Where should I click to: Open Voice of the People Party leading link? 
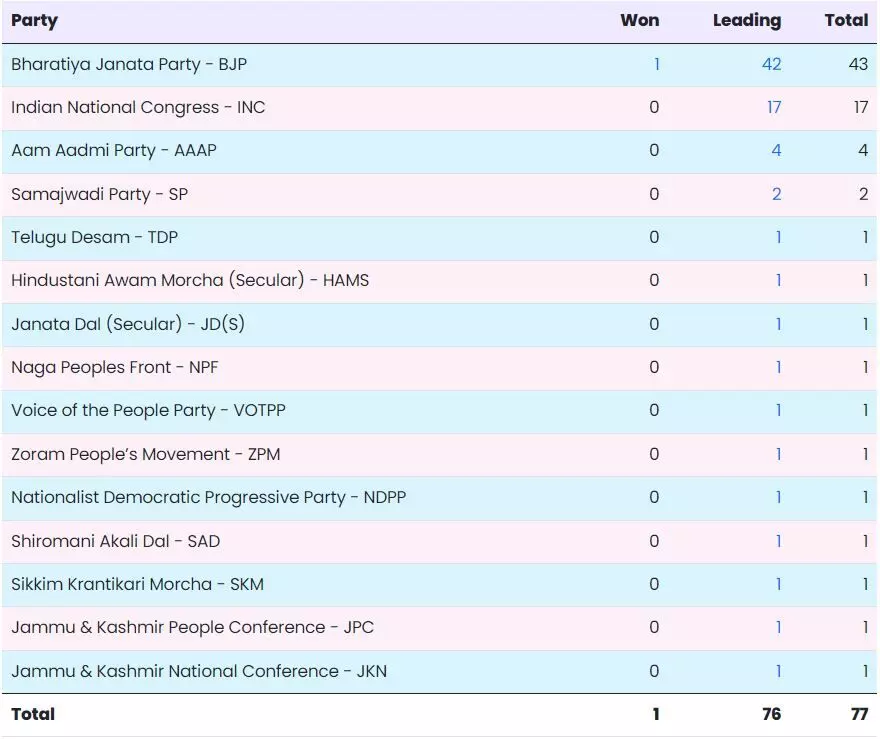click(778, 410)
